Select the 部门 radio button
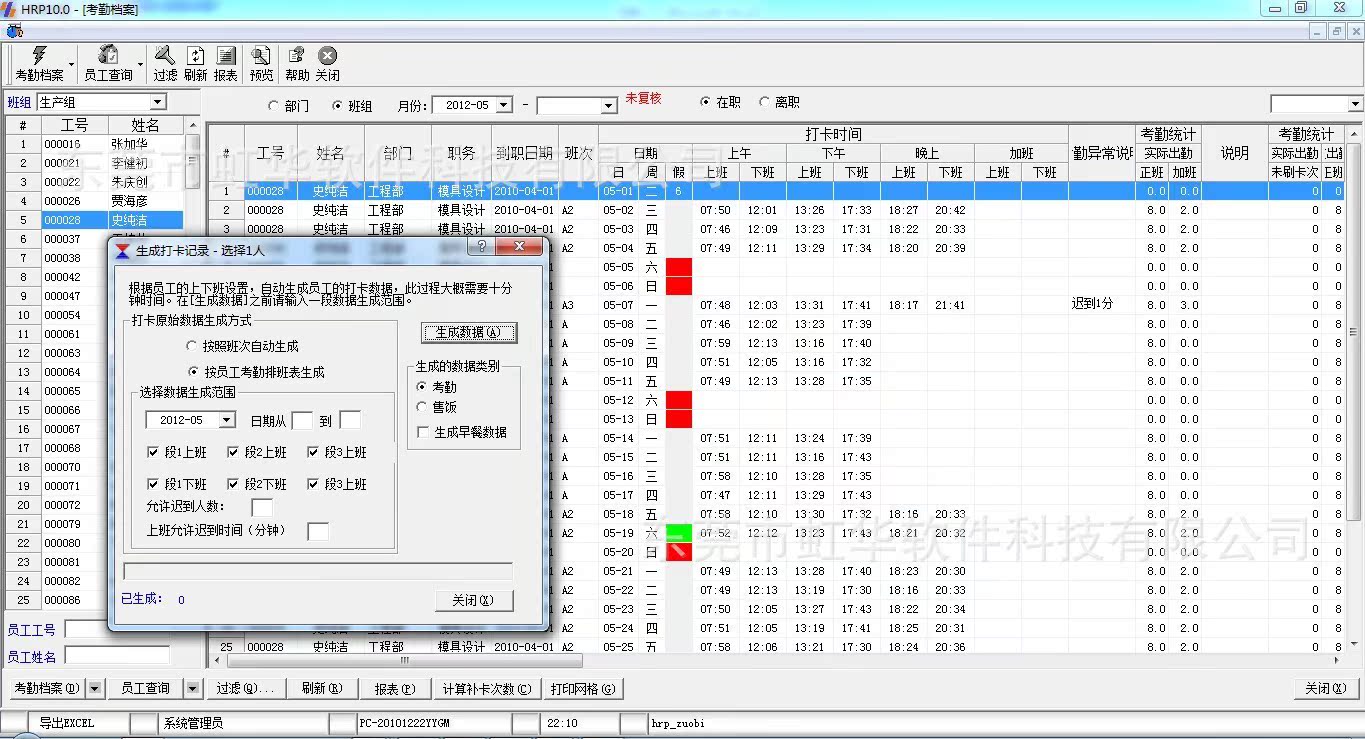The height and width of the screenshot is (739, 1365). click(274, 105)
